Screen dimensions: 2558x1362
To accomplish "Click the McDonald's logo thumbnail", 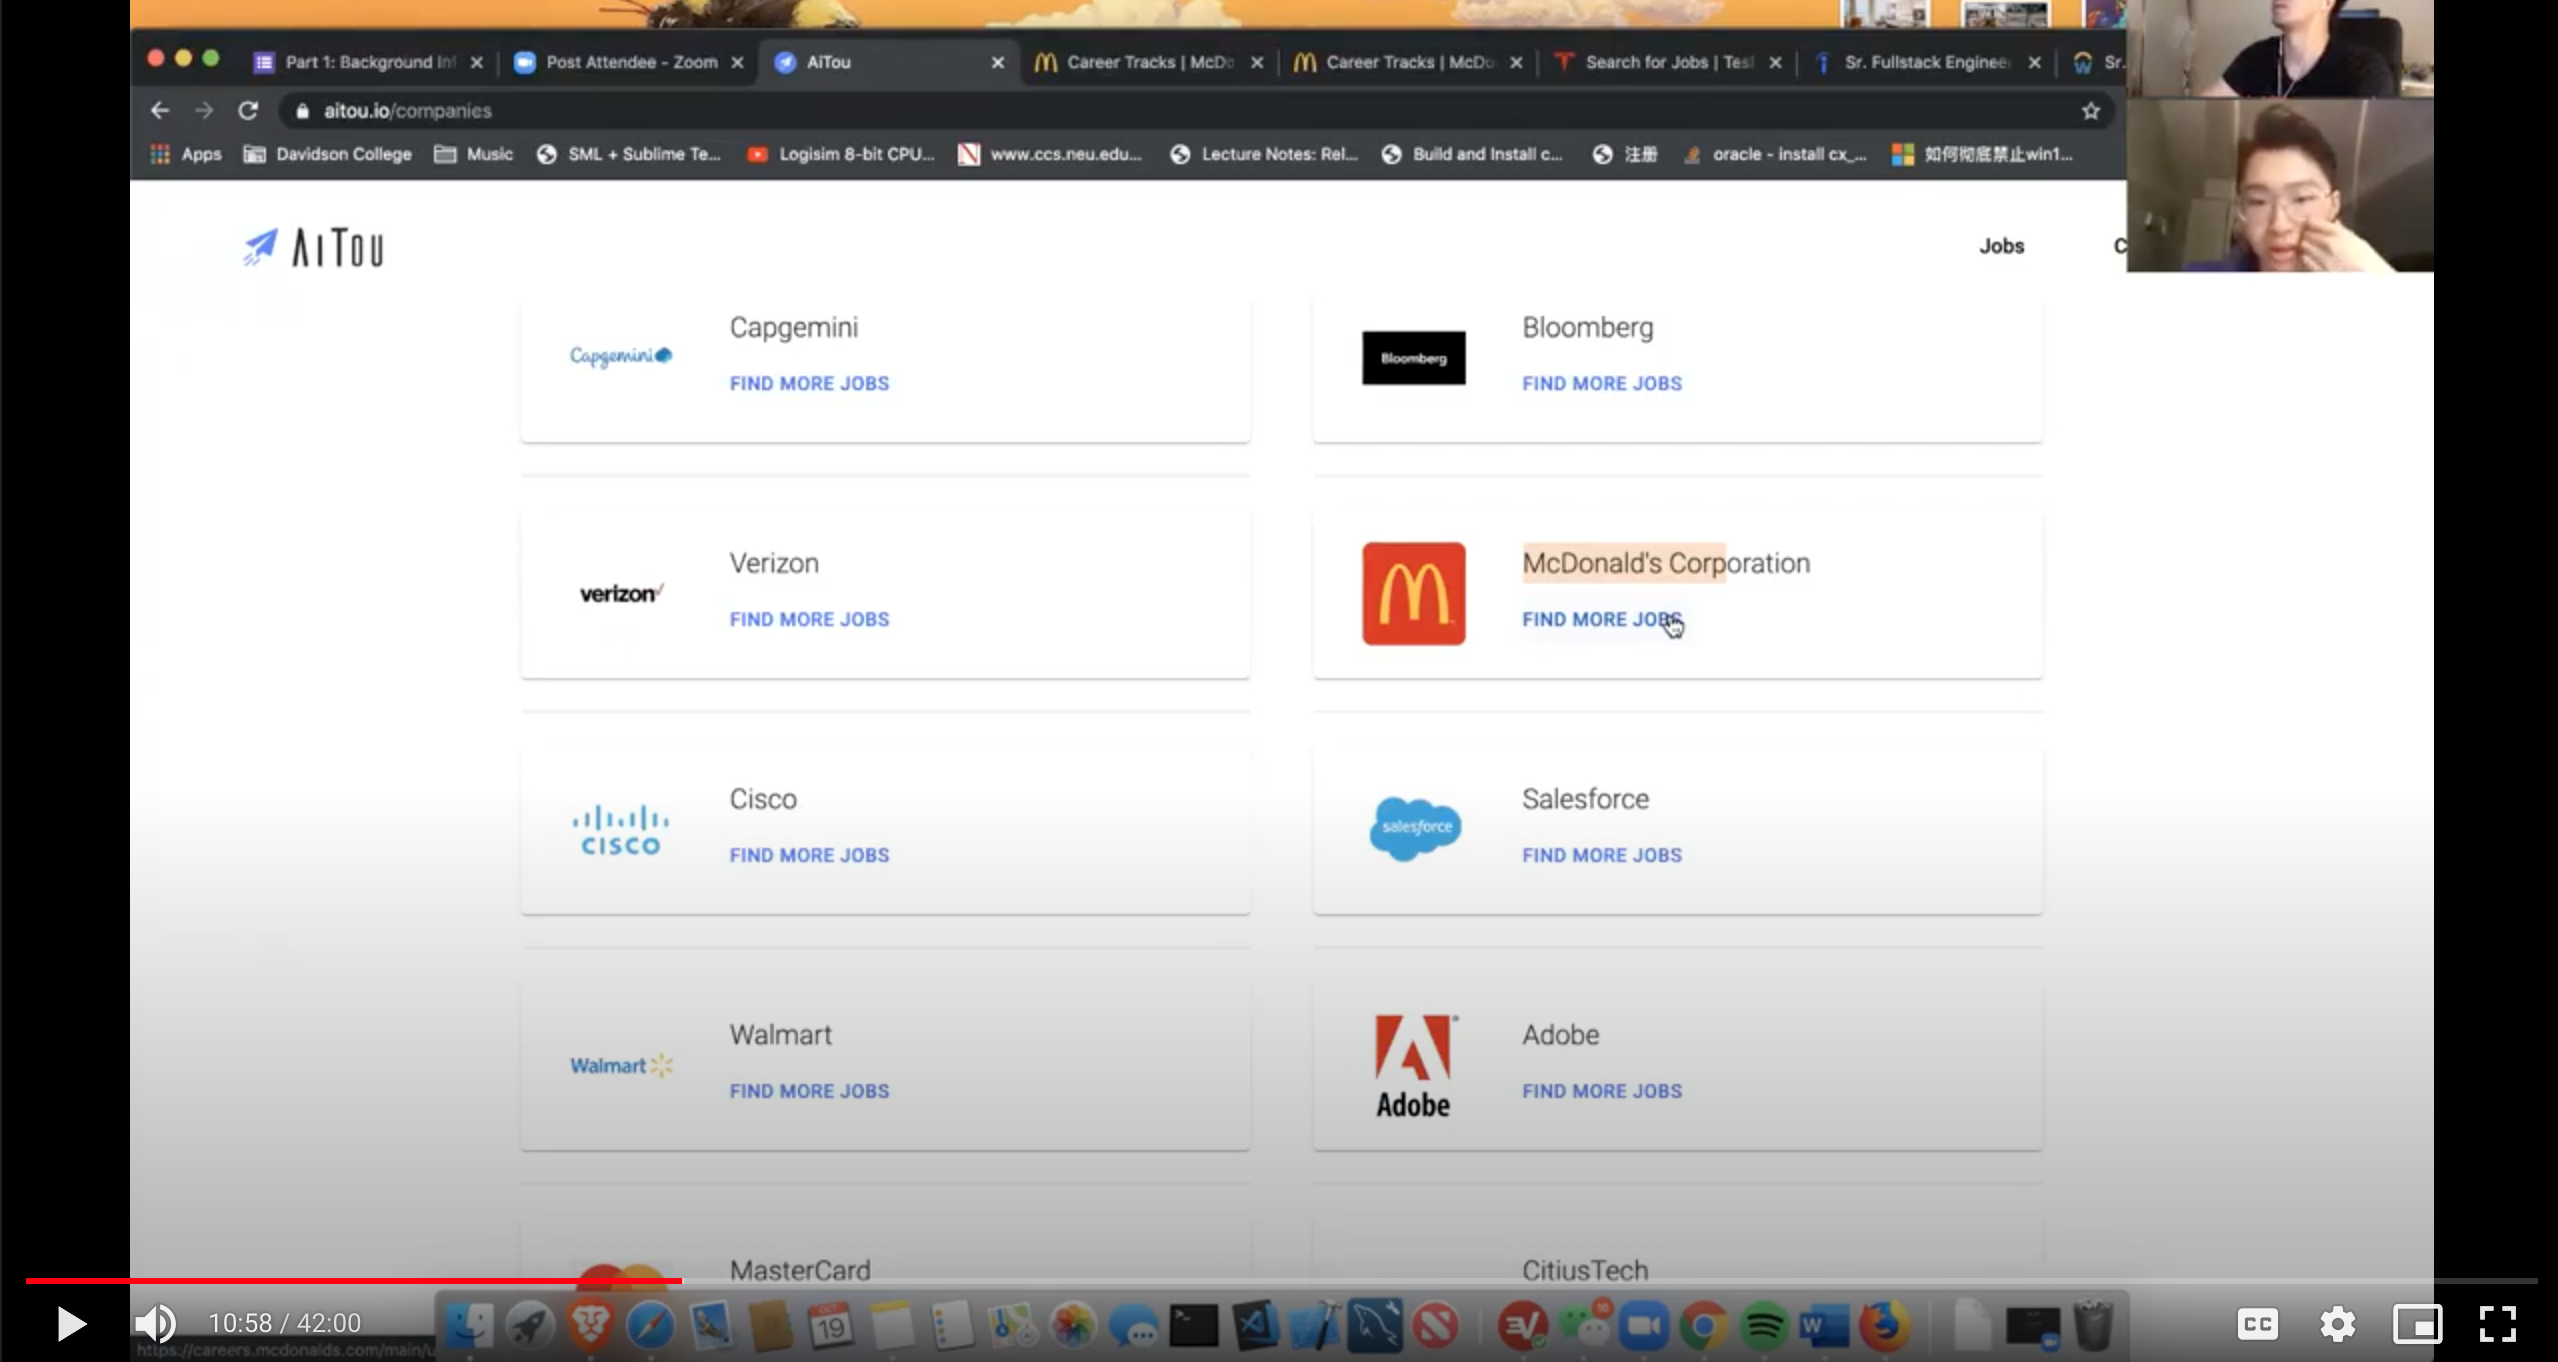I will tap(1413, 594).
